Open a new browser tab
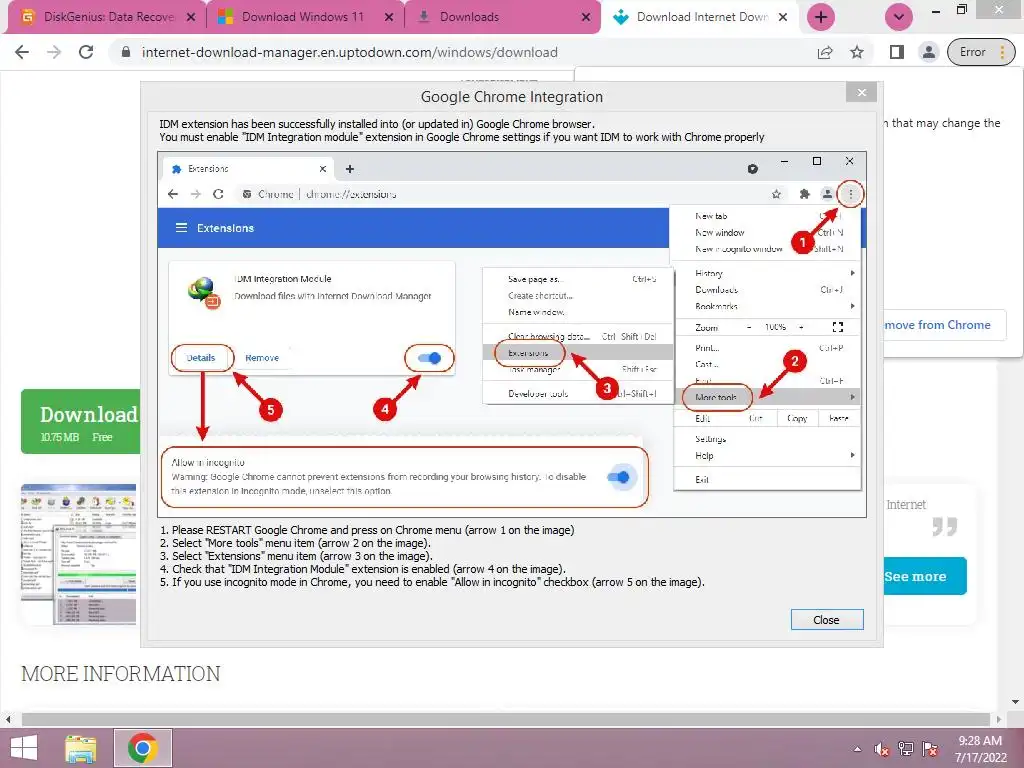The image size is (1024, 768). tap(821, 17)
